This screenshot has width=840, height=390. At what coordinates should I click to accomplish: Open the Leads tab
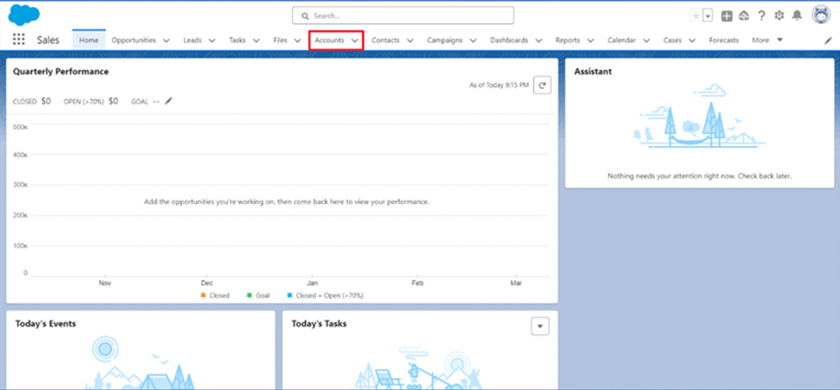192,40
